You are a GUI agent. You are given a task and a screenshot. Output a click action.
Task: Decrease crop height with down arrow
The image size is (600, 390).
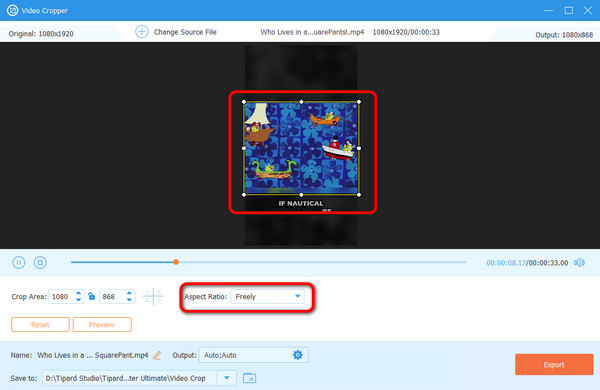[129, 300]
